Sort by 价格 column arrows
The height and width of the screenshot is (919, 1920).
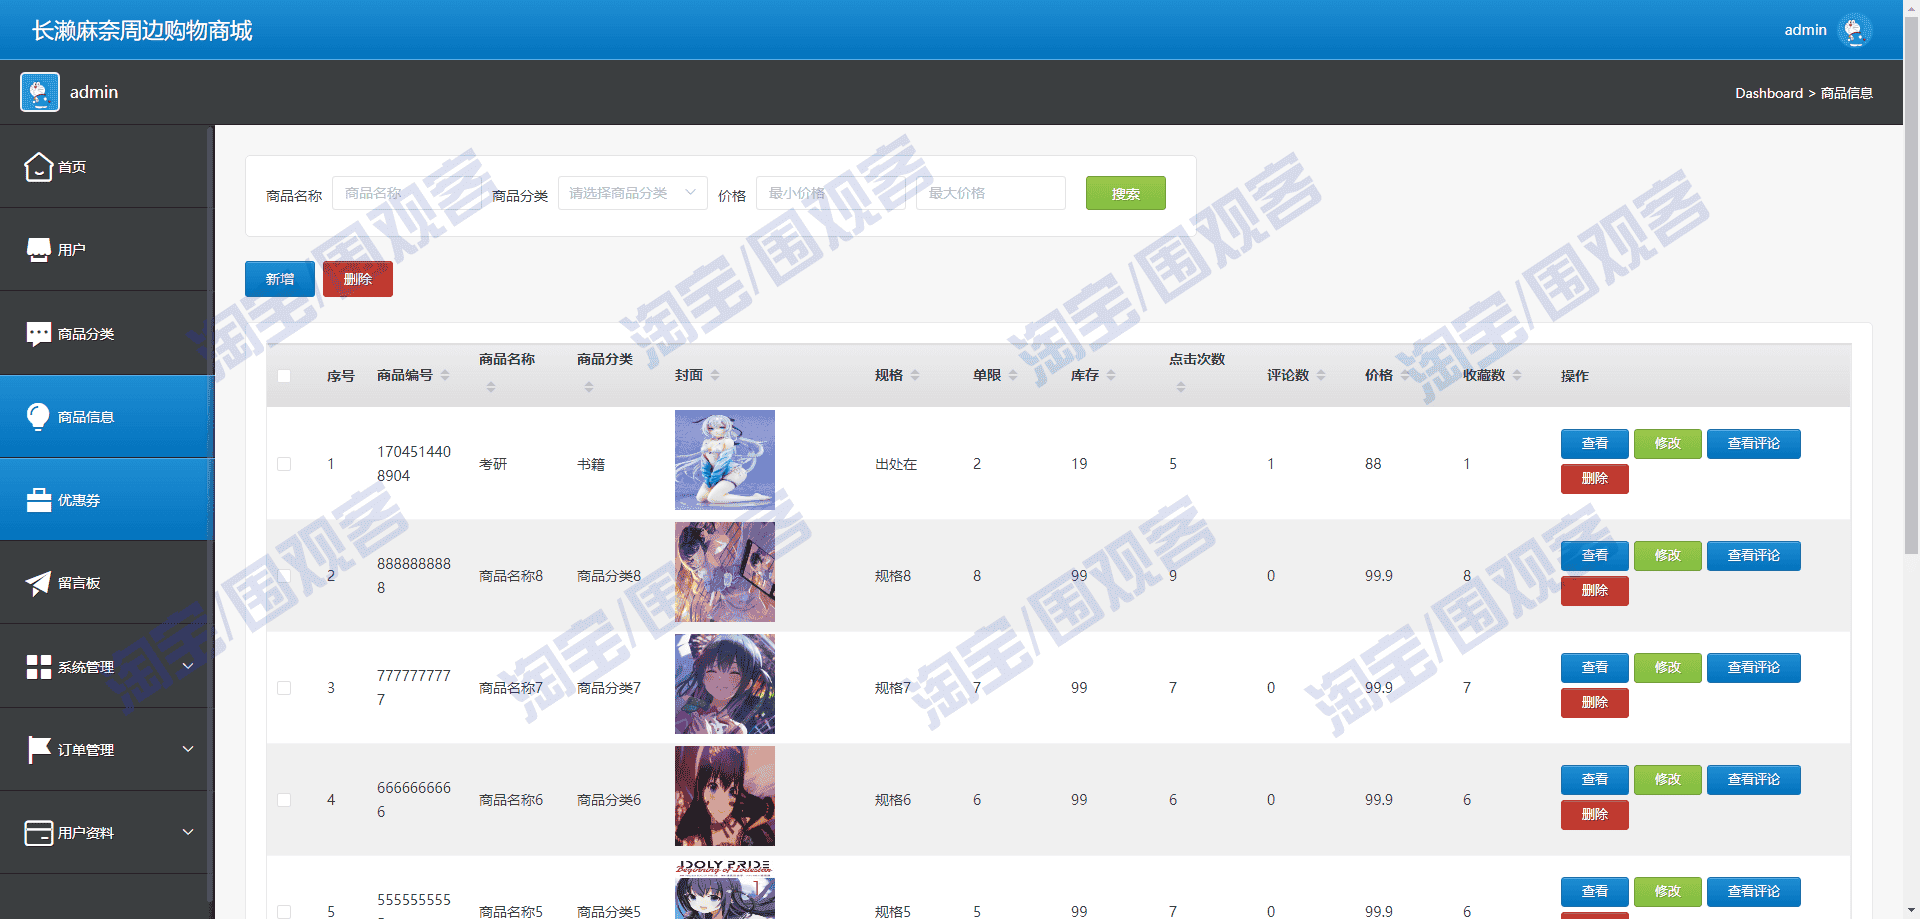(1405, 375)
